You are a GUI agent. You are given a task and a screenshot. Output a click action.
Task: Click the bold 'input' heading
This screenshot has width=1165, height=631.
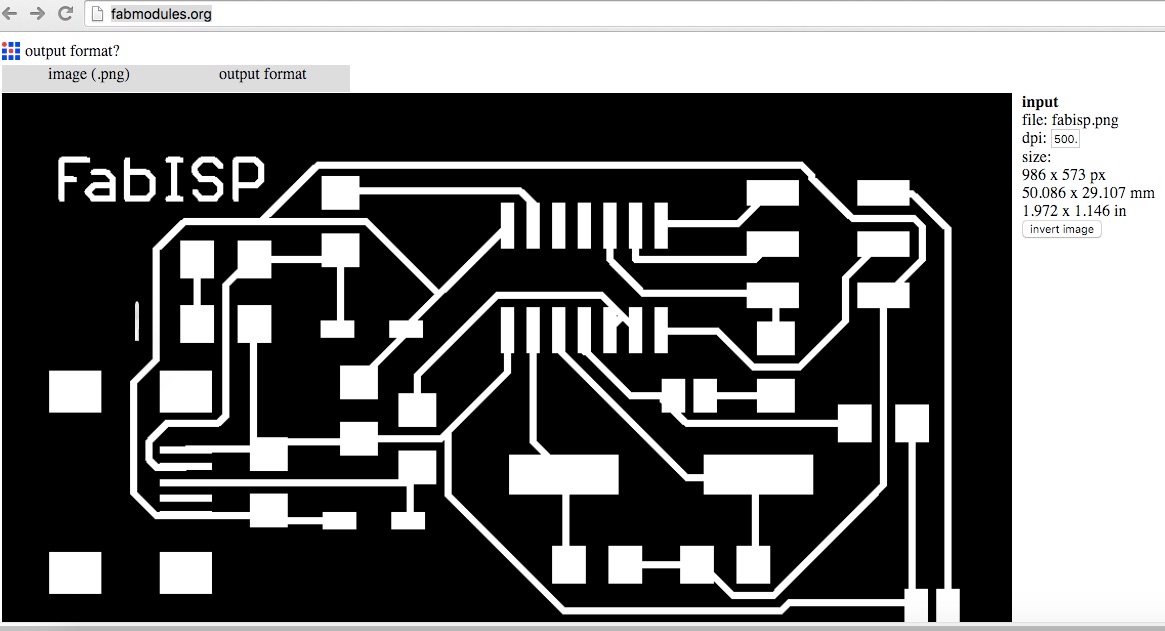pyautogui.click(x=1040, y=103)
